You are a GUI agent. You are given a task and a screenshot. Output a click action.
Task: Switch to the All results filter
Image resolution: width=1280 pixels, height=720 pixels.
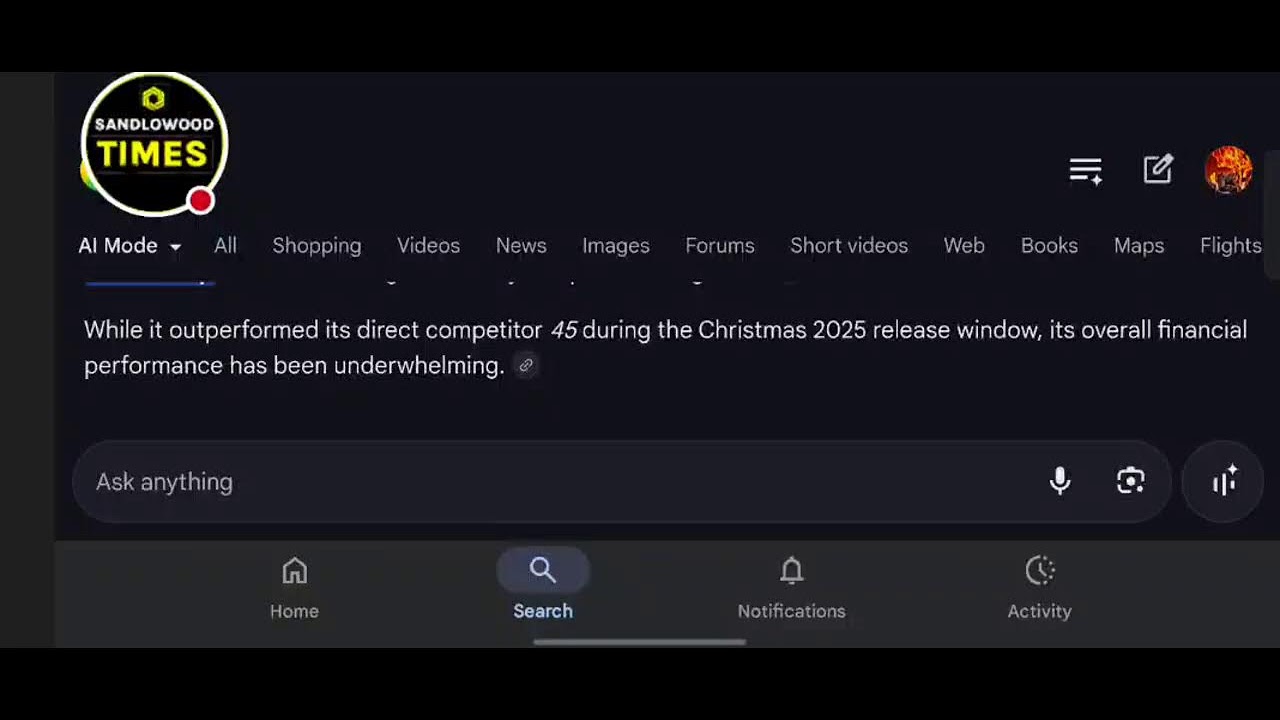225,246
